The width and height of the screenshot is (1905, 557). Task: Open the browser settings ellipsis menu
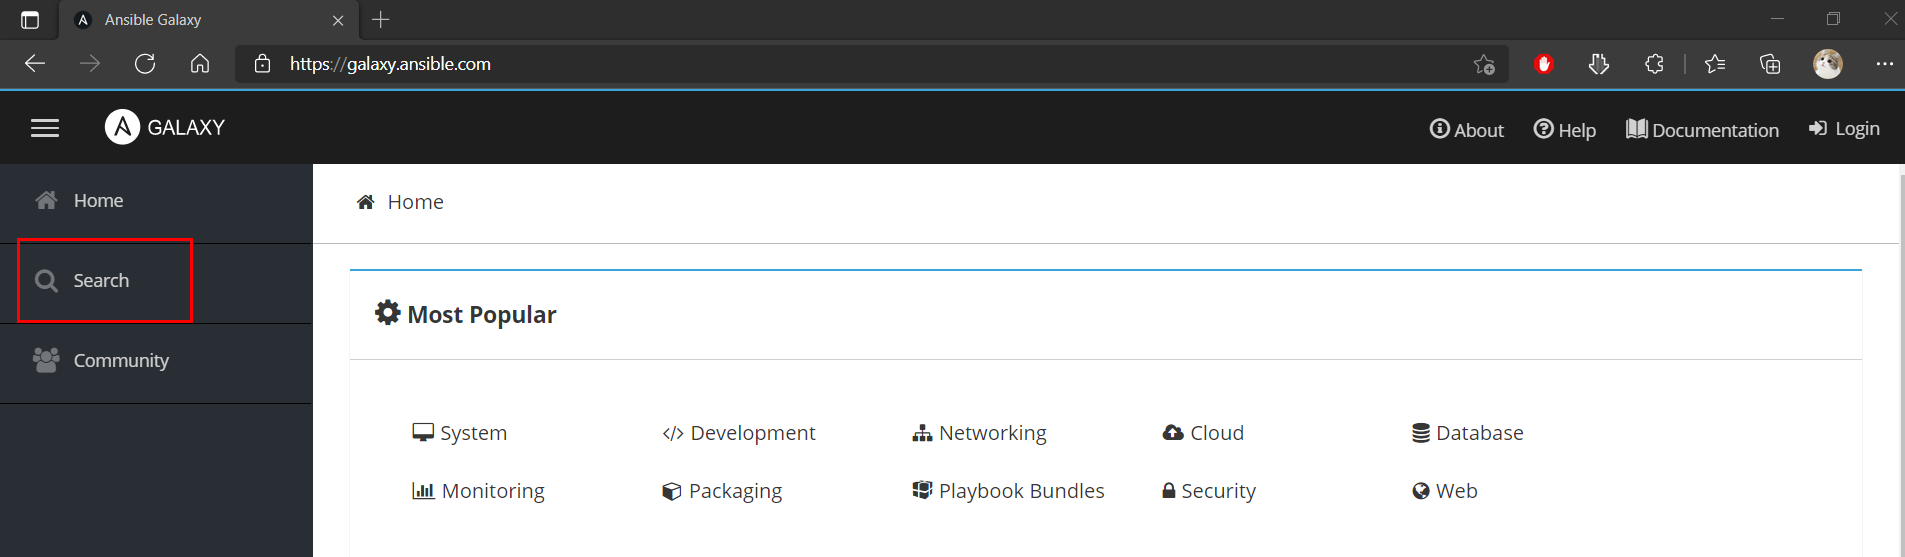pos(1885,64)
